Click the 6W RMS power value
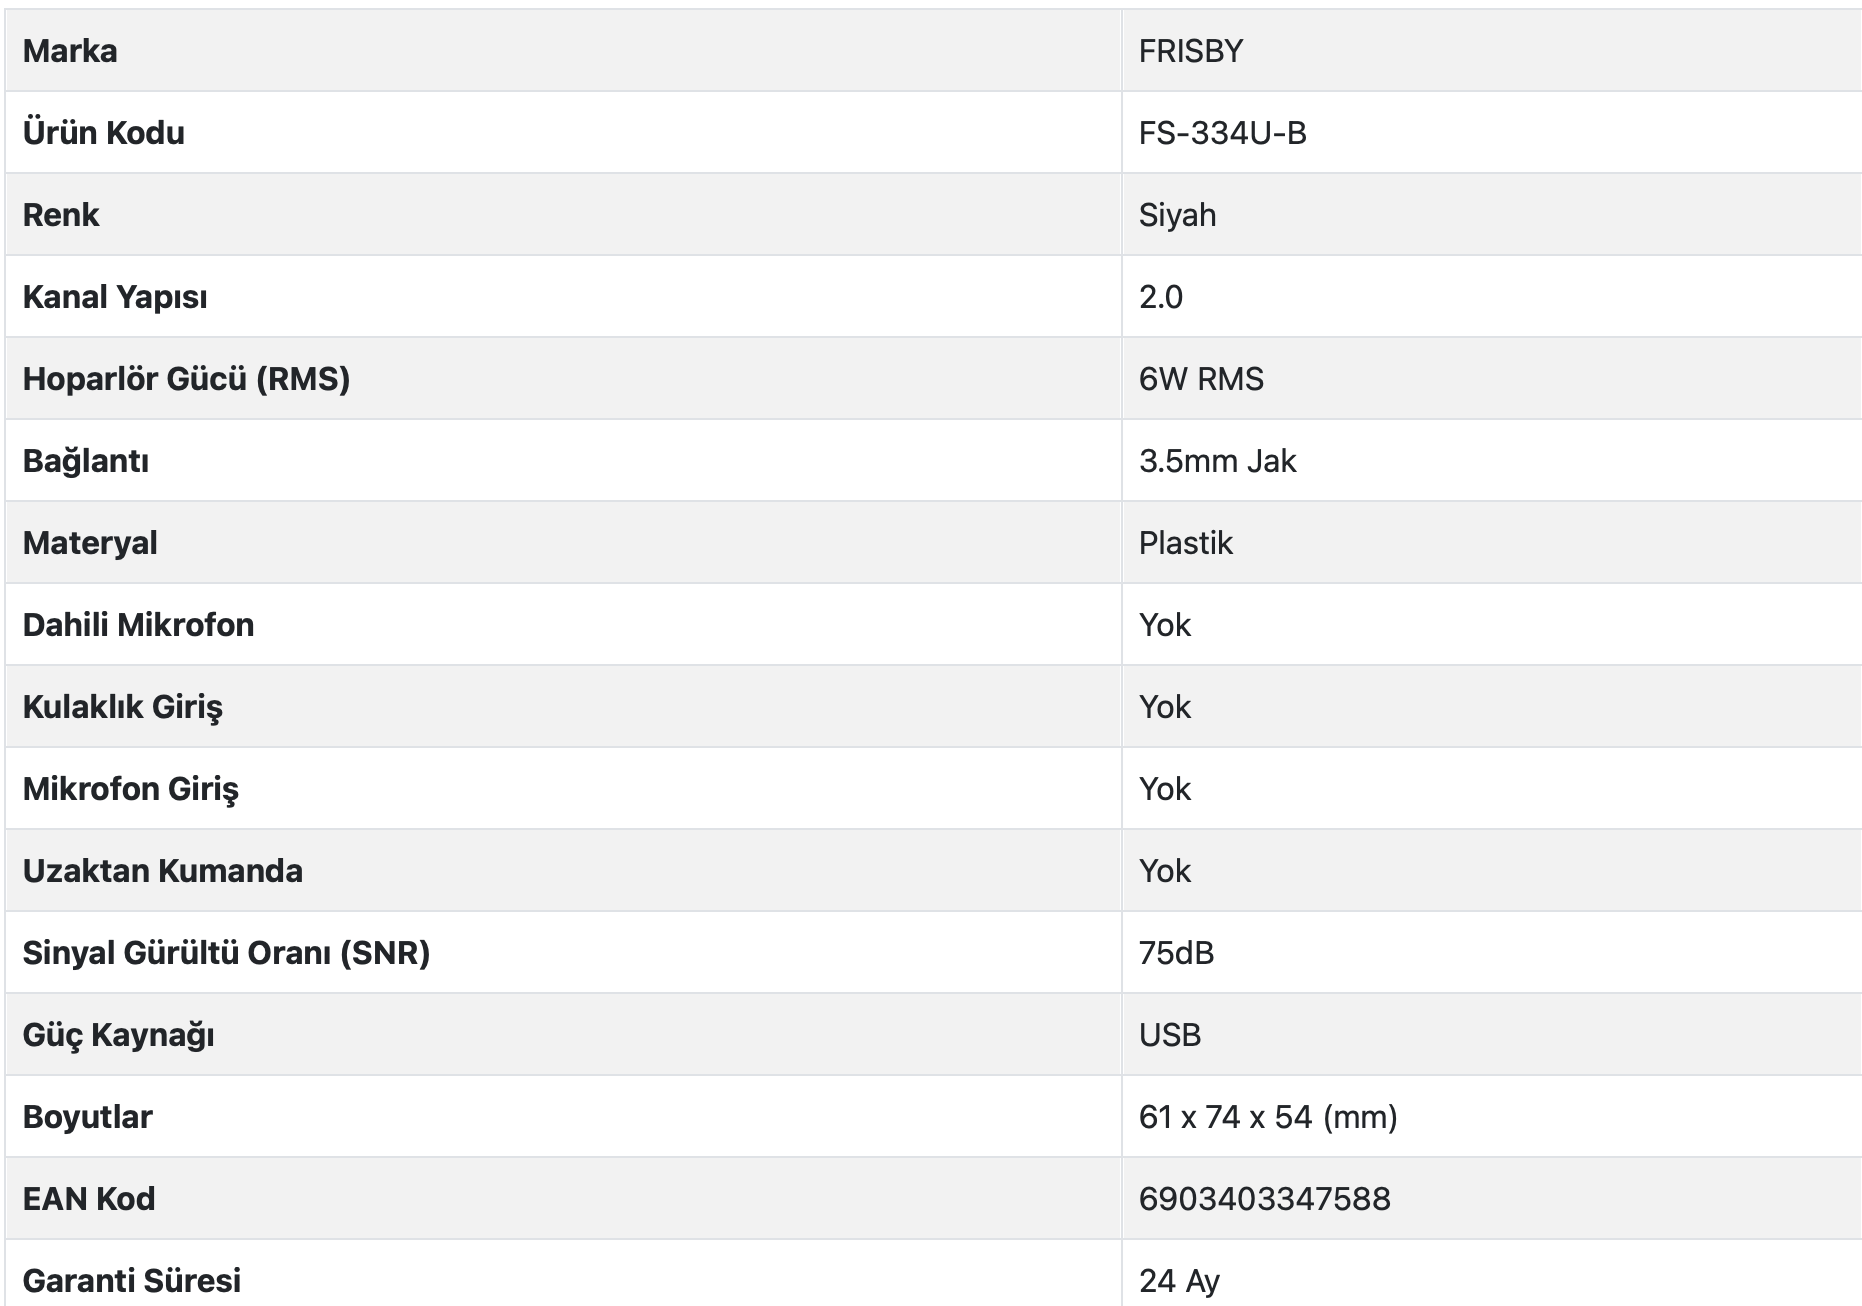1862x1306 pixels. pyautogui.click(x=1201, y=379)
